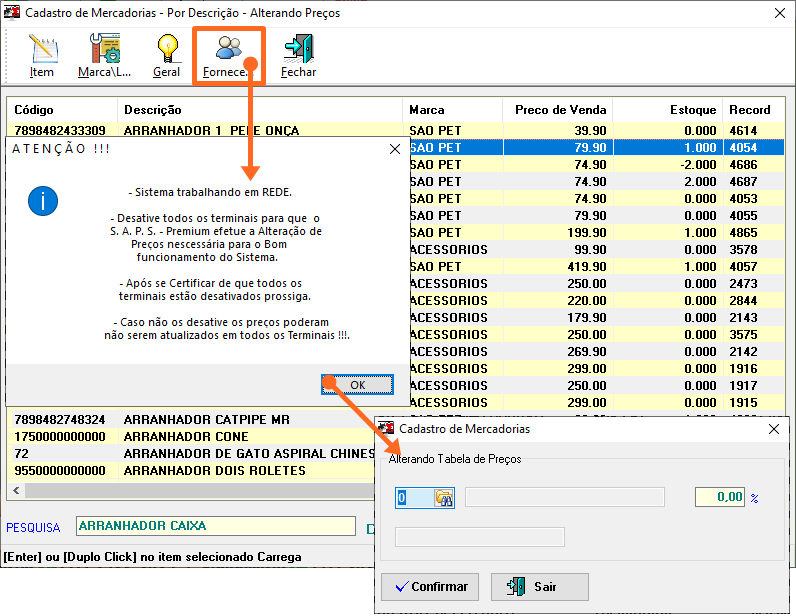
Task: Click record number 4614
Action: point(743,131)
